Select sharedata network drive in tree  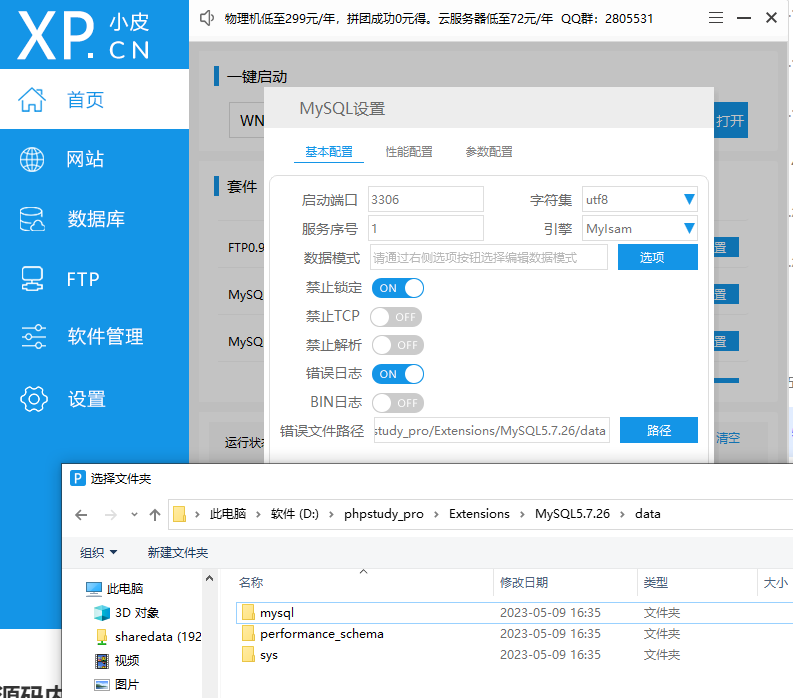tap(149, 636)
